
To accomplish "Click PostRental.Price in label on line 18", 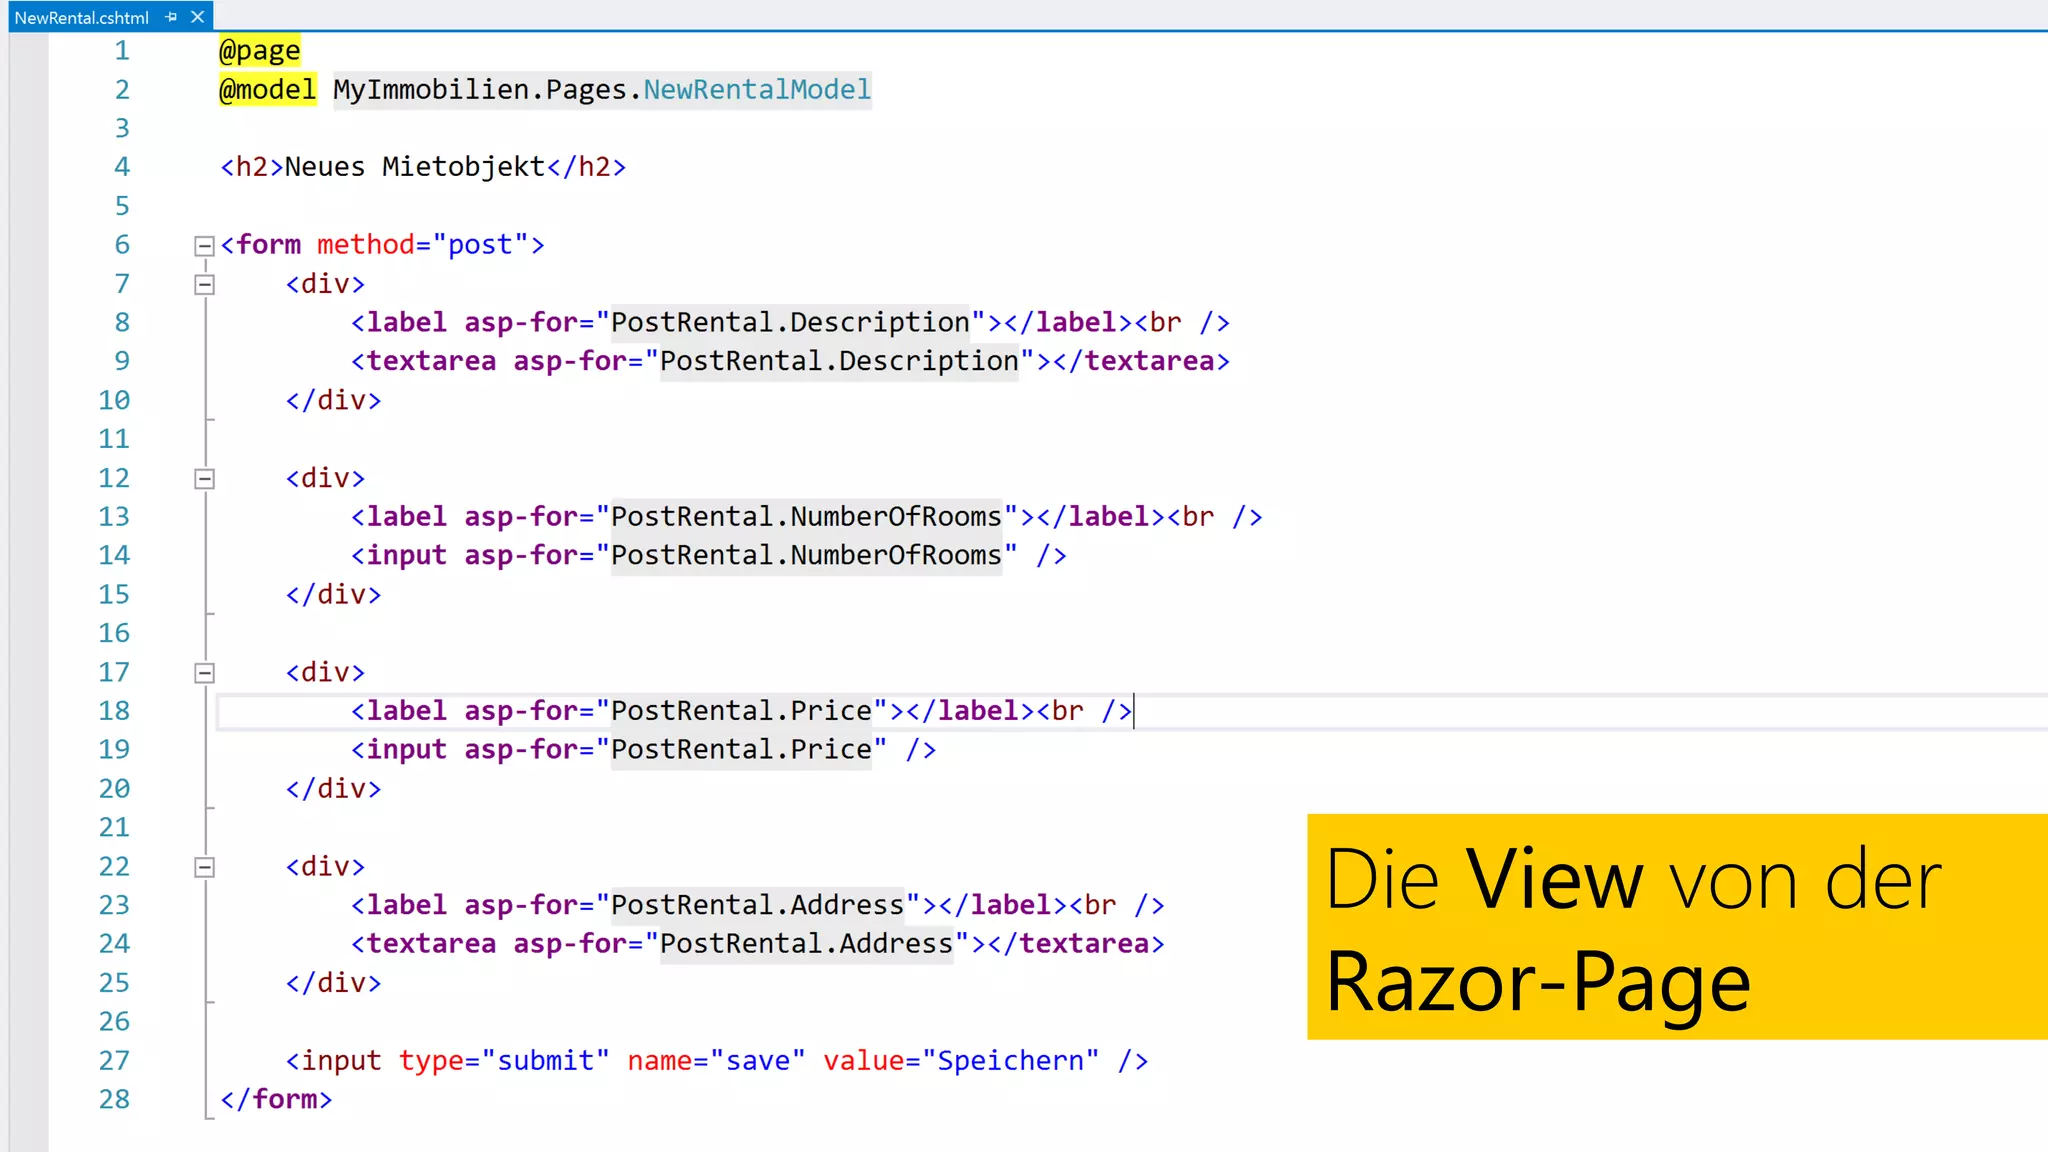I will click(741, 710).
